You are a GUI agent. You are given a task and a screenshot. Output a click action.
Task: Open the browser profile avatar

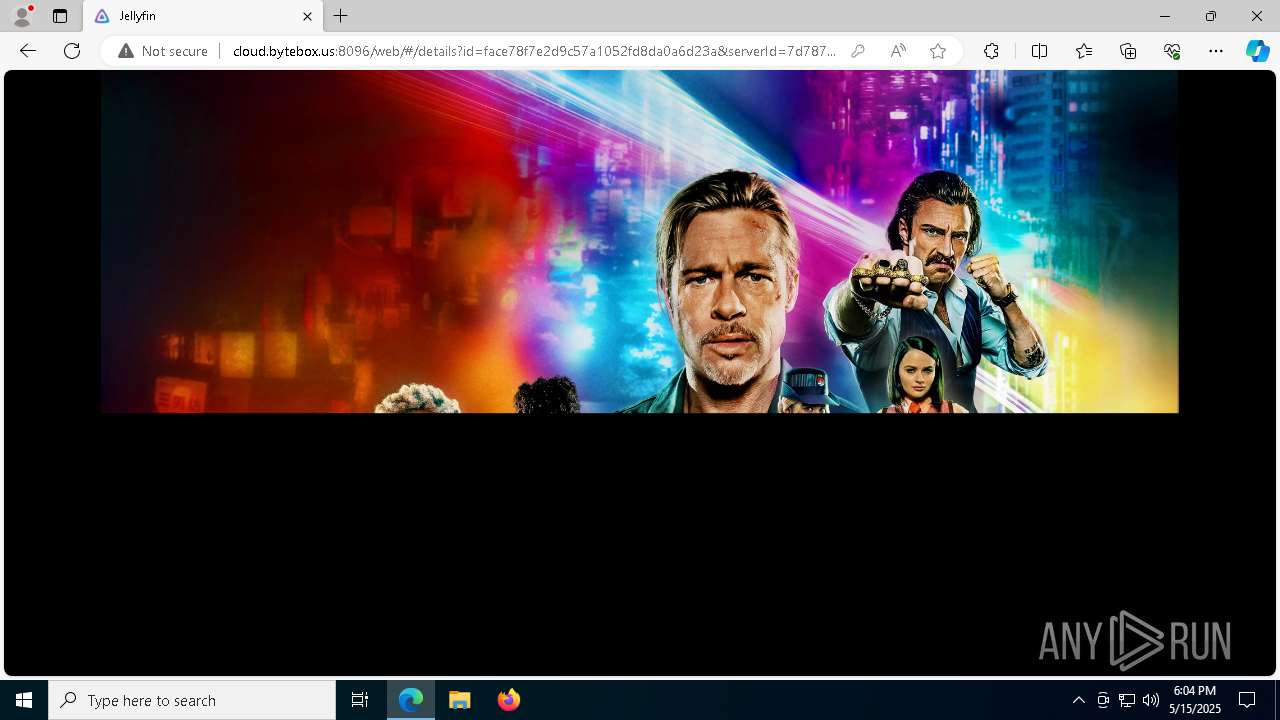pyautogui.click(x=22, y=16)
